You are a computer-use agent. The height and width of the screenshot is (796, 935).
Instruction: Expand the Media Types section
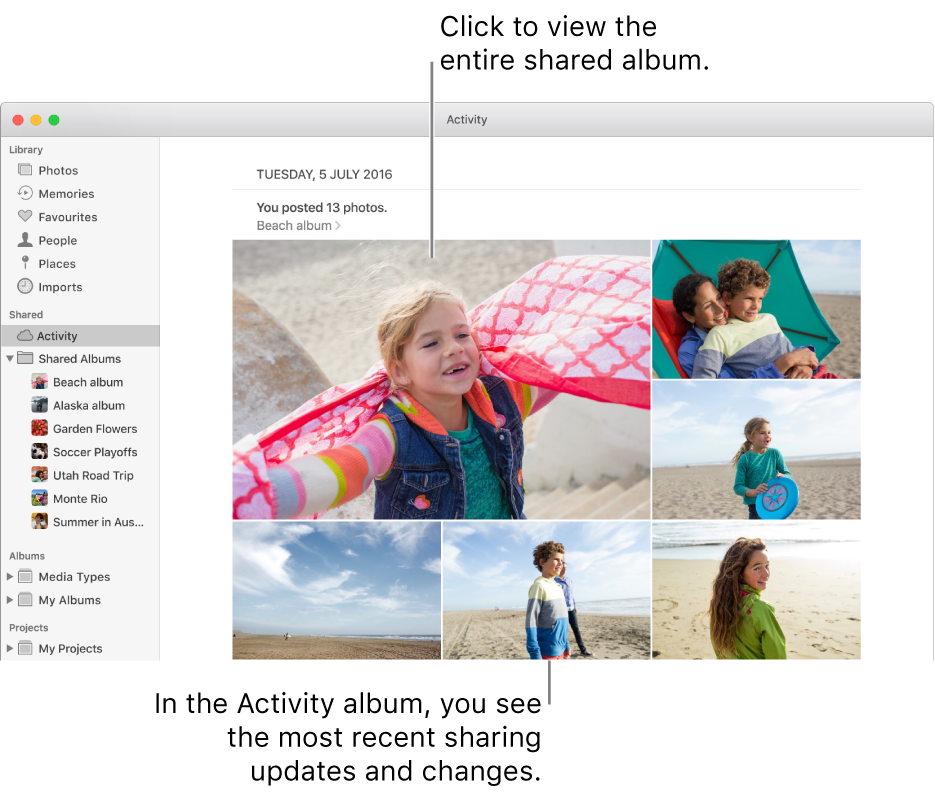point(11,576)
